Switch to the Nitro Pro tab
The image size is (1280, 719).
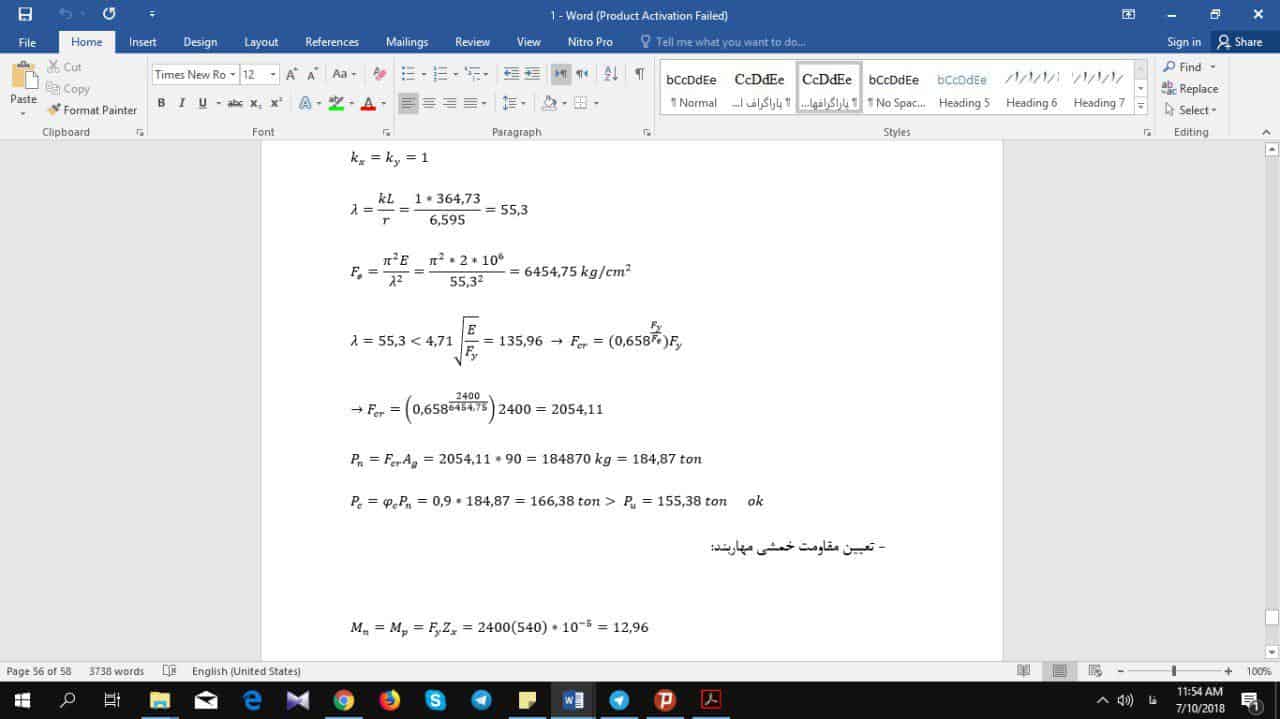point(590,42)
